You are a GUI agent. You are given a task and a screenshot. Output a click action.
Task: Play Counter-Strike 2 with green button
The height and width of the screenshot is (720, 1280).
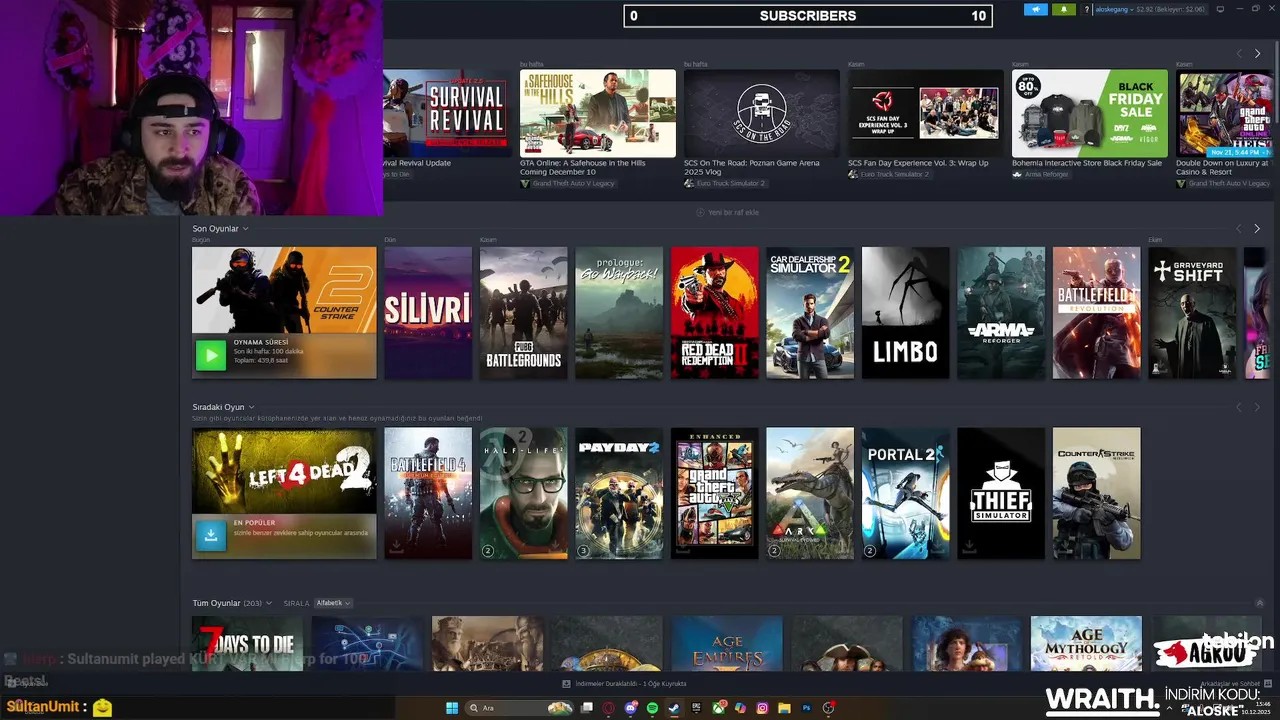point(210,355)
